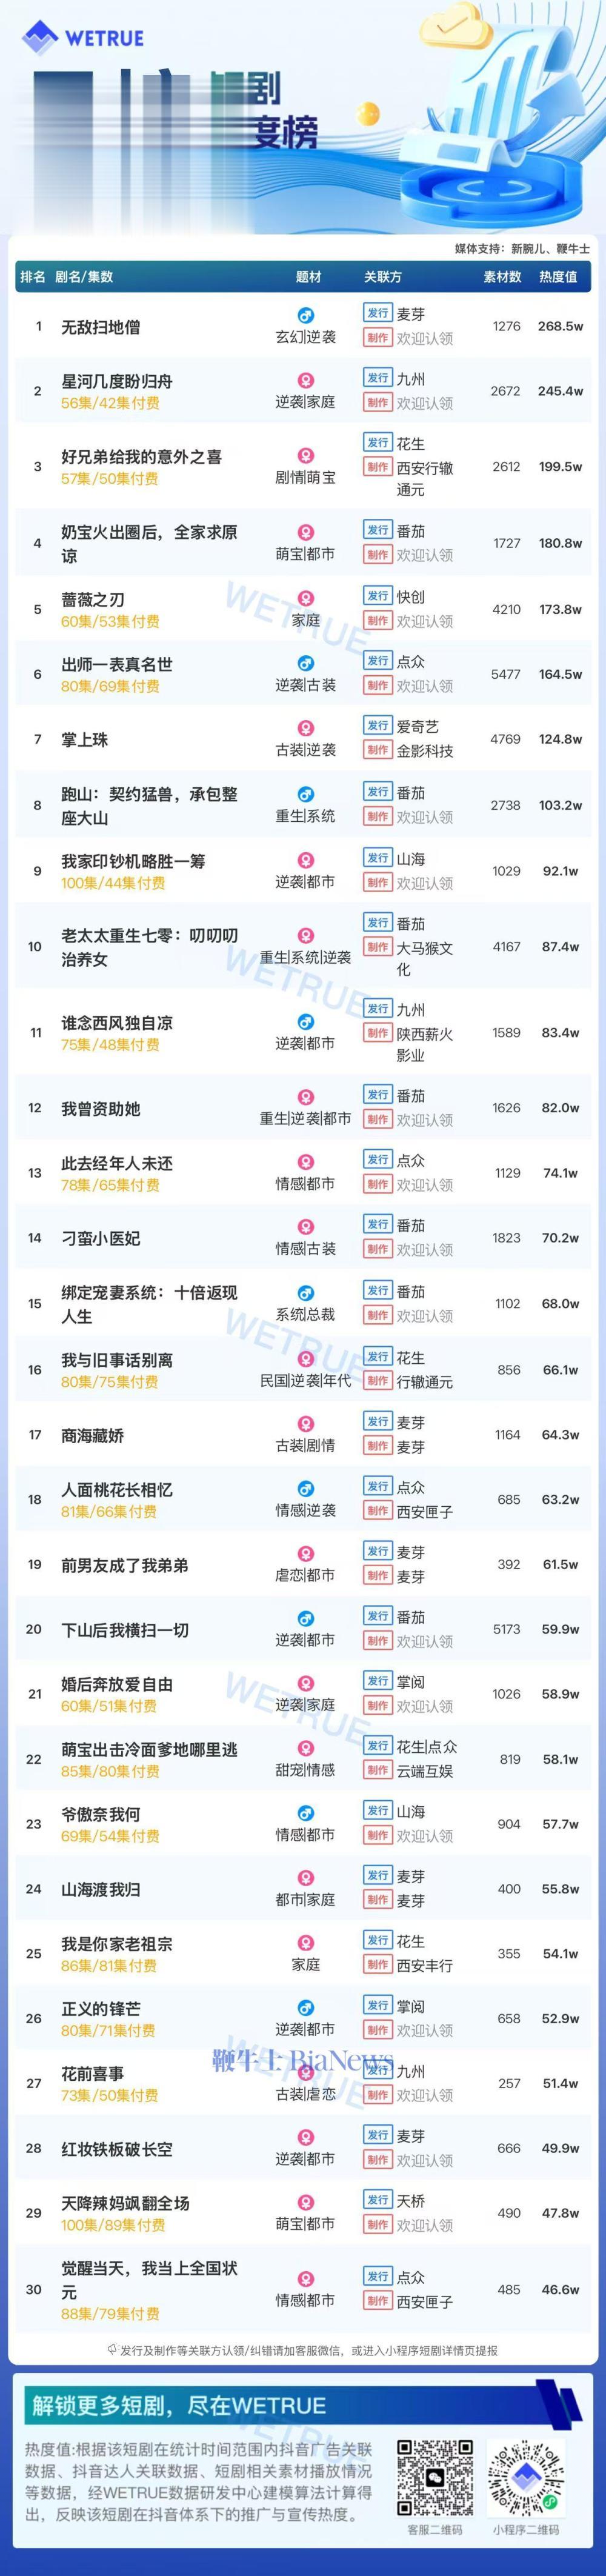The height and width of the screenshot is (2576, 606).
Task: Click the 热度值 column header
Action: (x=558, y=277)
